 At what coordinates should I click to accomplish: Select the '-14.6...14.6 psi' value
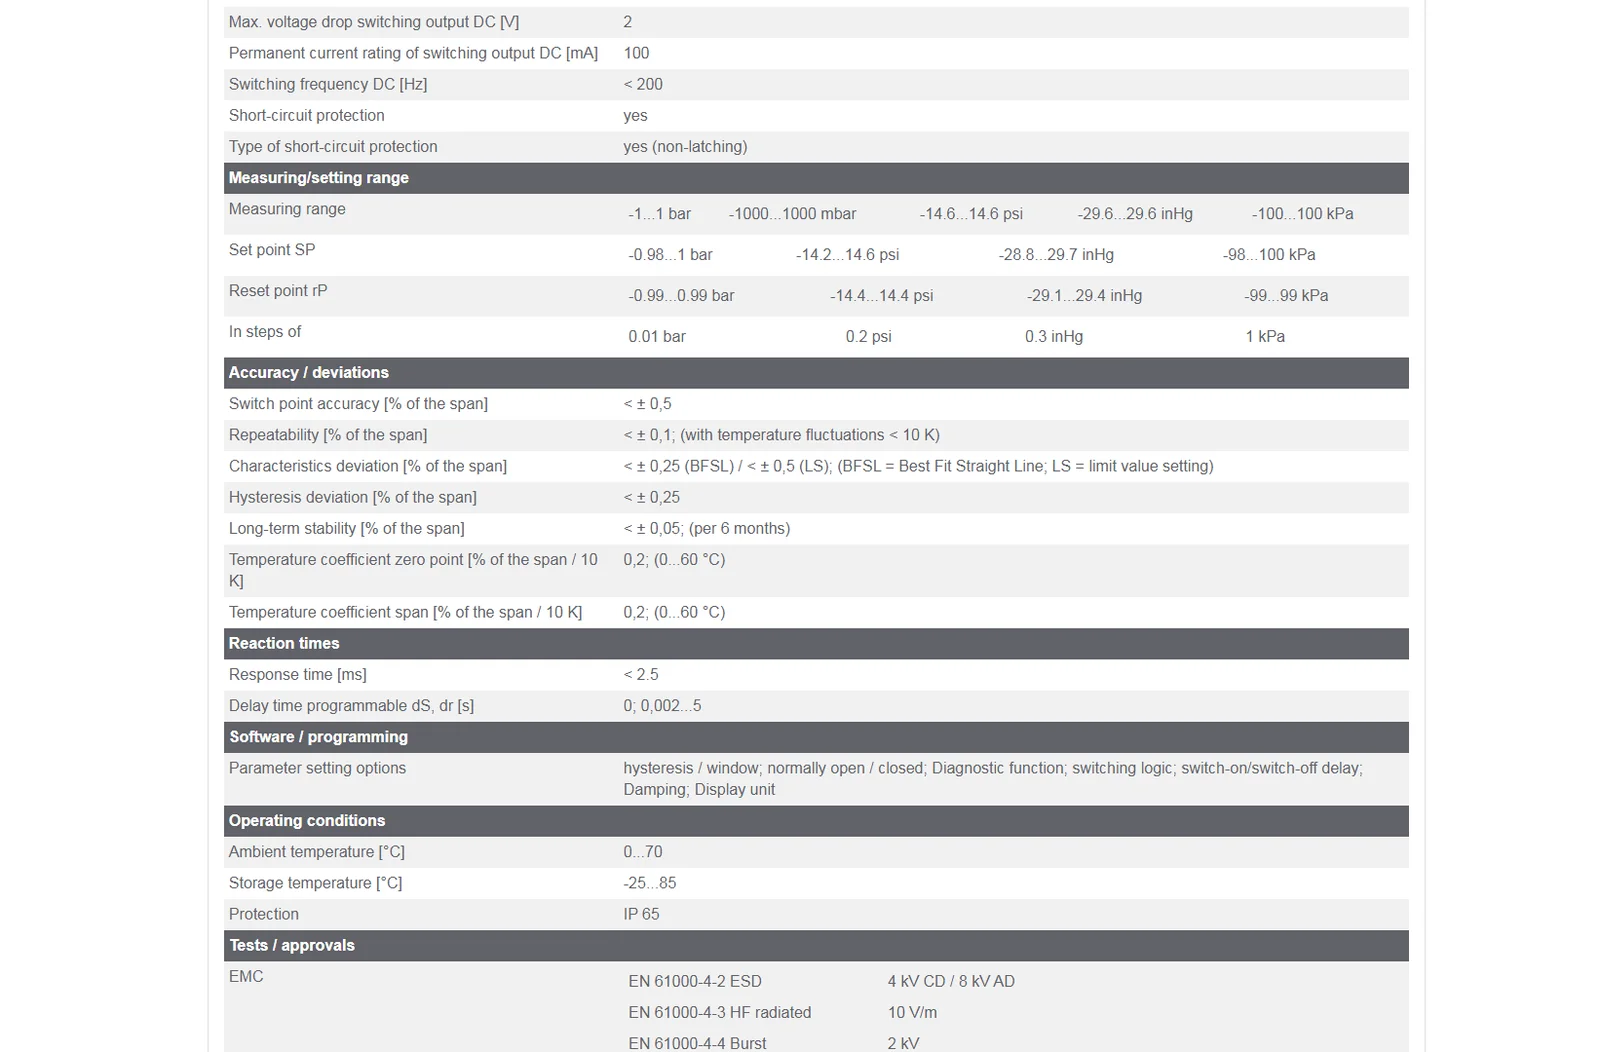point(971,214)
